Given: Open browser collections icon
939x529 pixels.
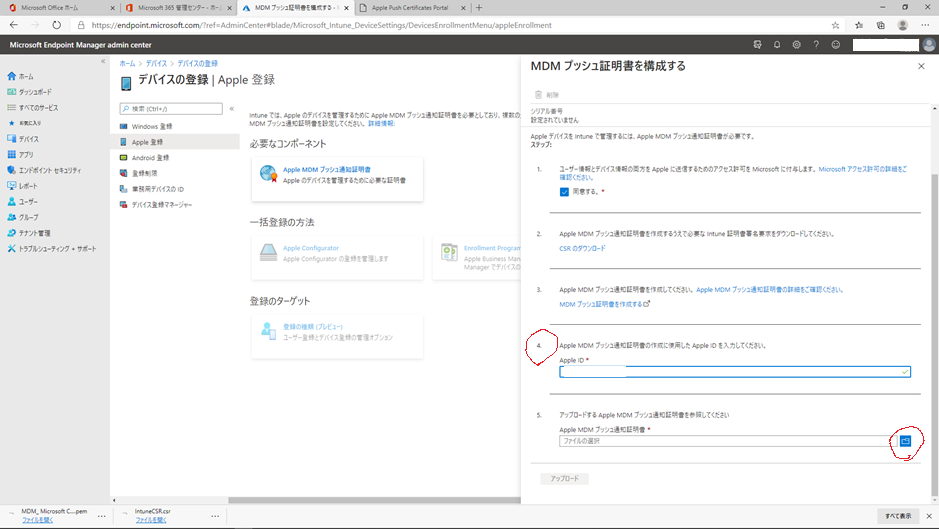Looking at the screenshot, I should 880,25.
